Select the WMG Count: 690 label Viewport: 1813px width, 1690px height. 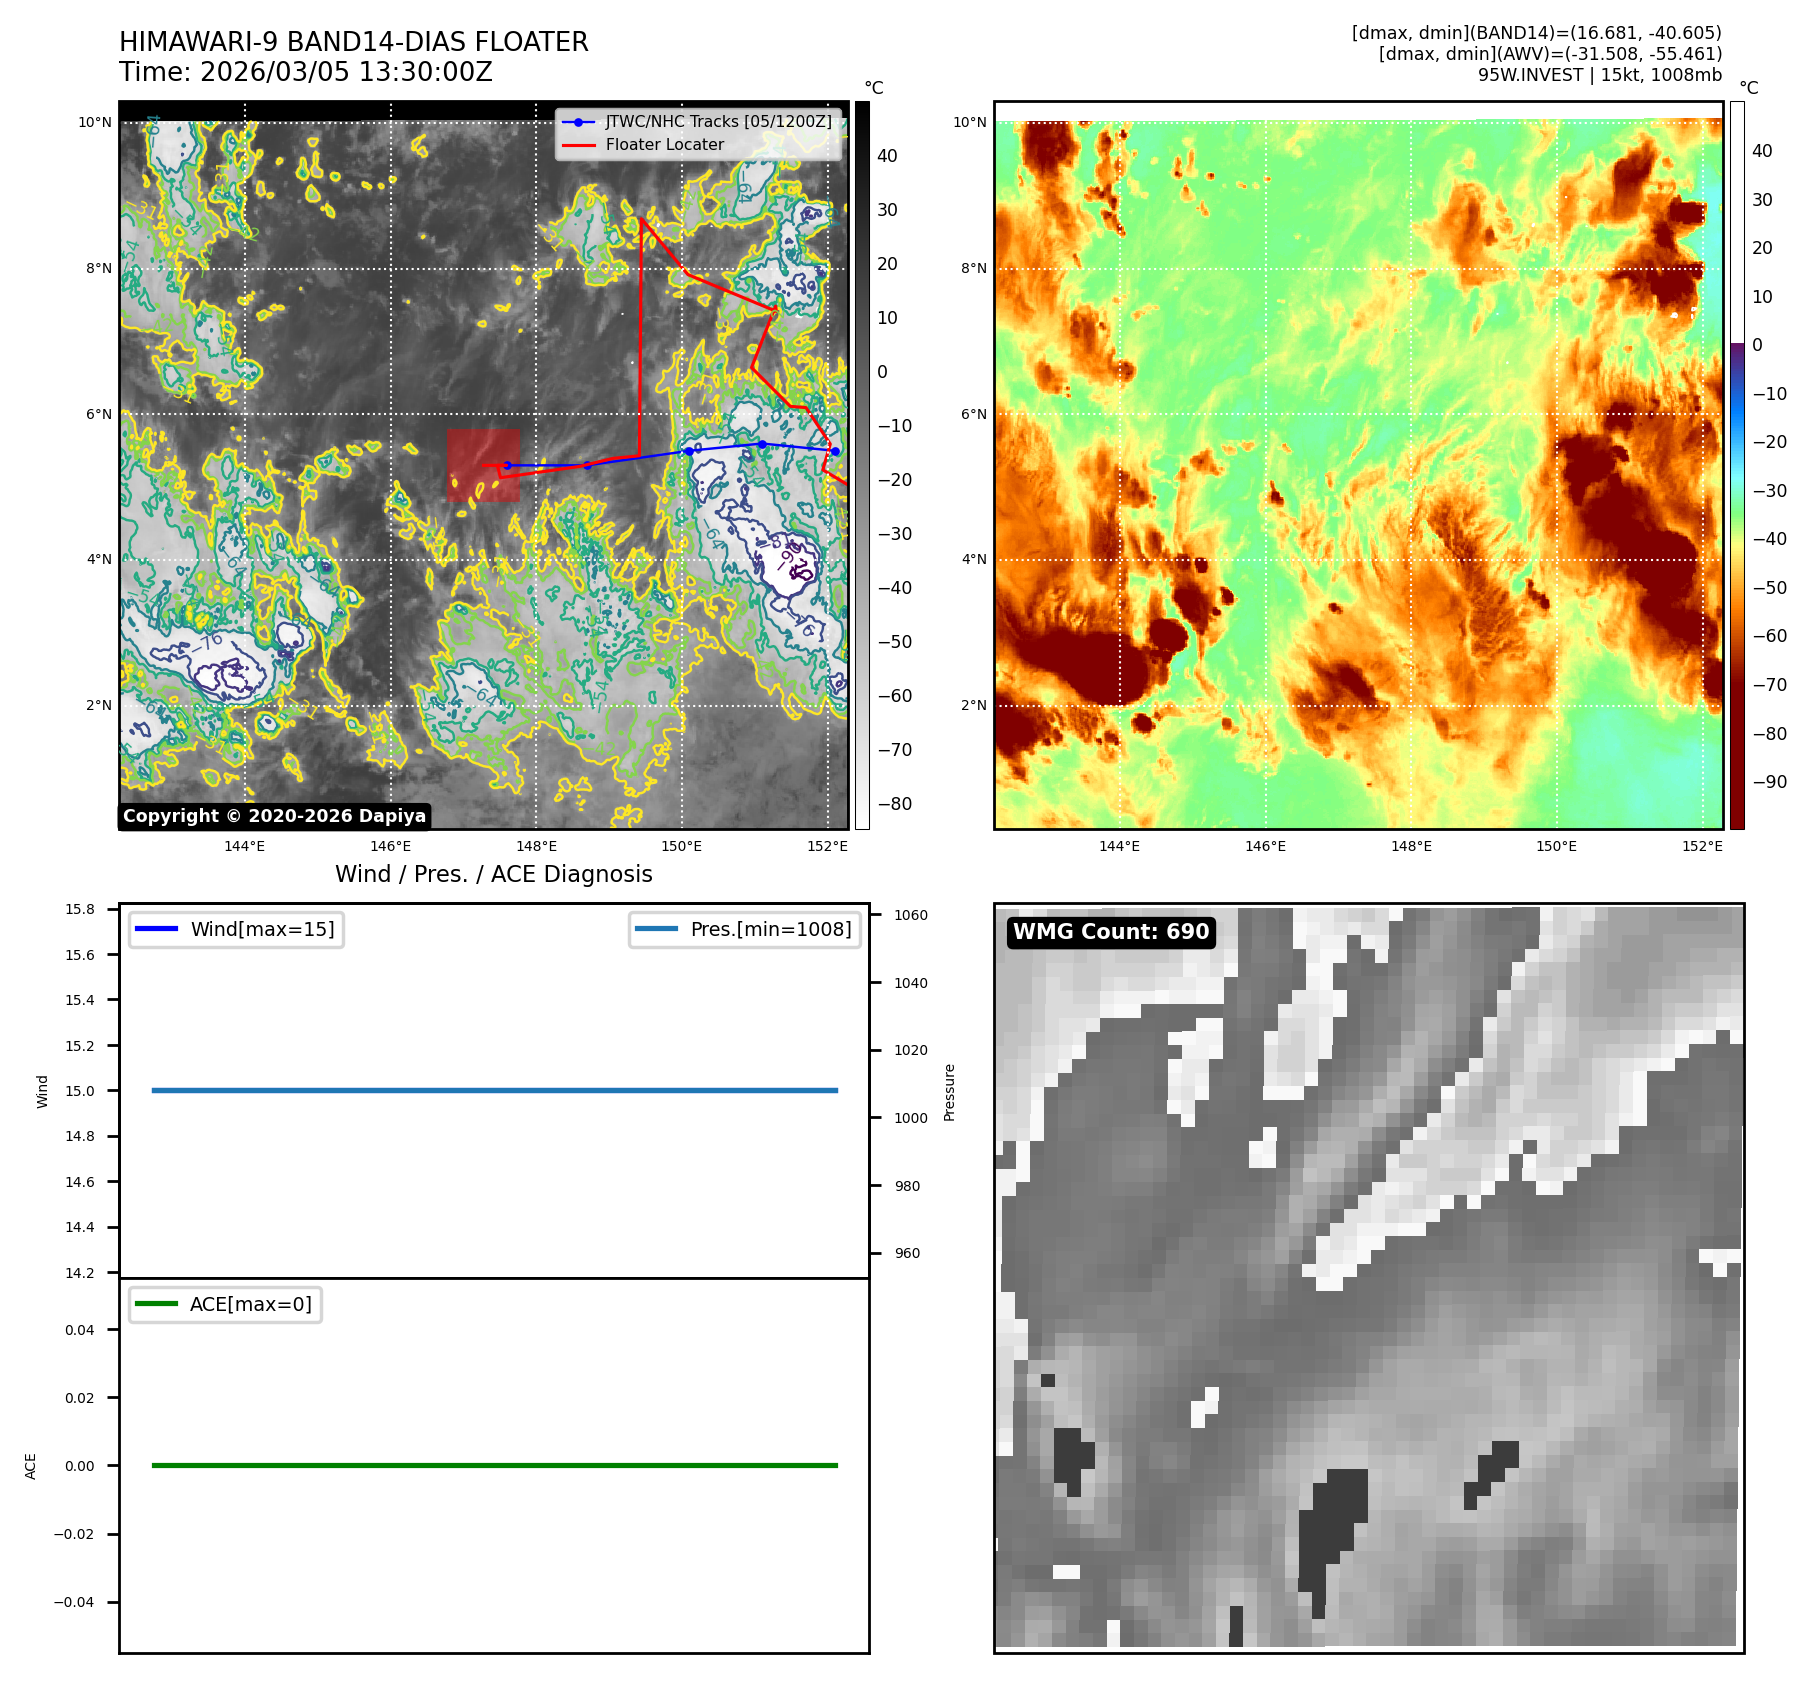pos(1111,932)
